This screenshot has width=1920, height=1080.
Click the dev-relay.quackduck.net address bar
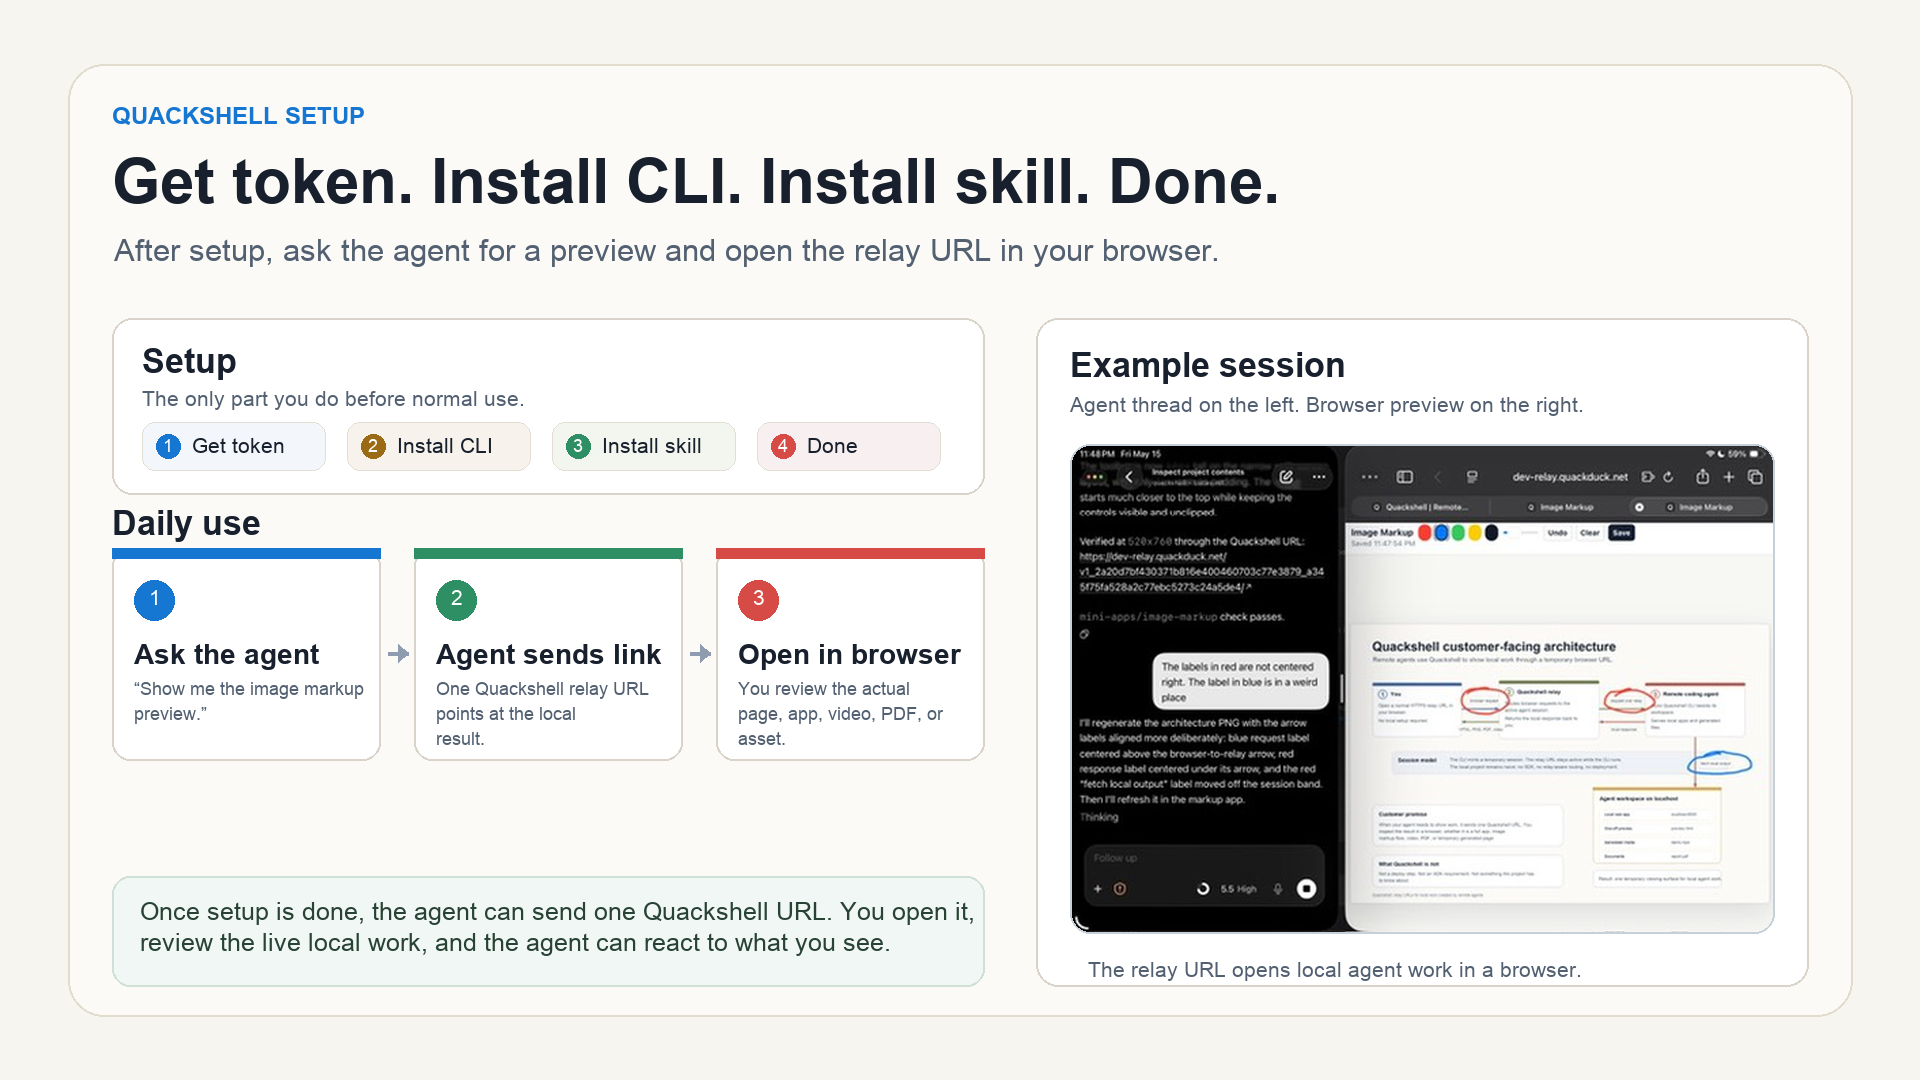(1569, 477)
